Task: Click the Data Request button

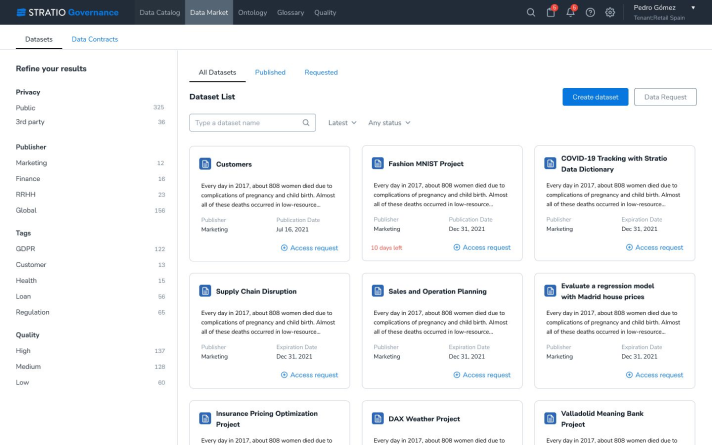Action: (x=665, y=97)
